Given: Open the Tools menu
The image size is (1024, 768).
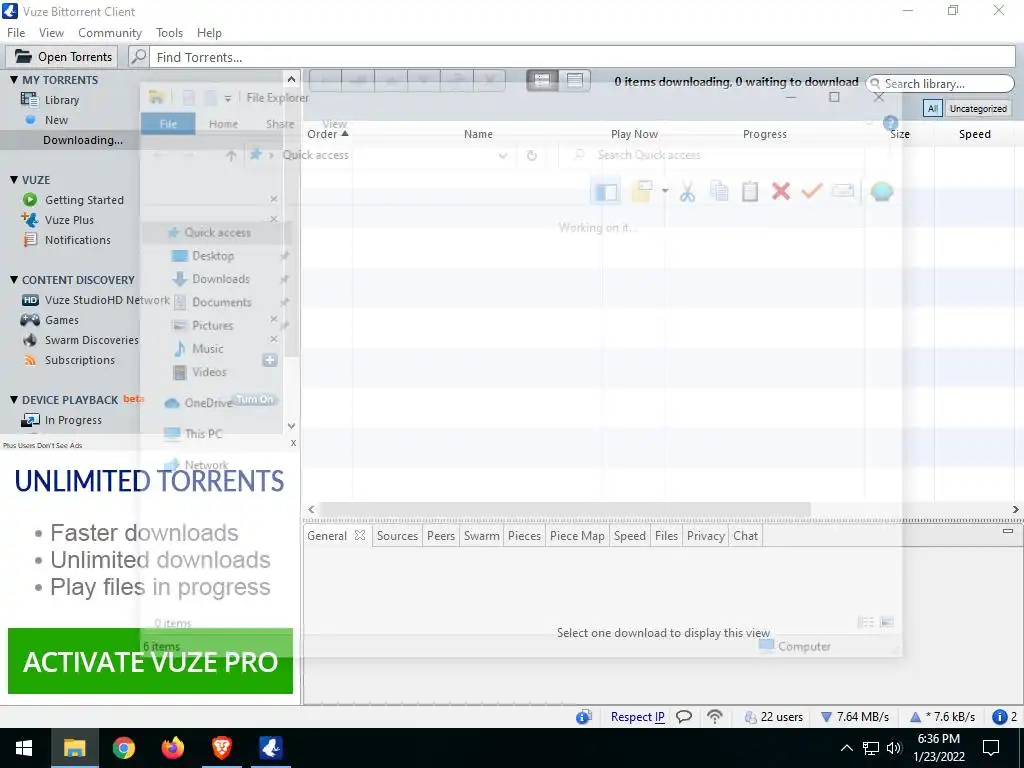Looking at the screenshot, I should point(169,33).
